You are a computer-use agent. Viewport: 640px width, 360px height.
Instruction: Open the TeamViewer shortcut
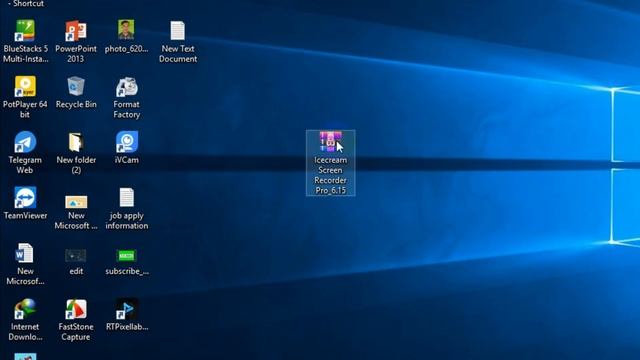coord(25,198)
